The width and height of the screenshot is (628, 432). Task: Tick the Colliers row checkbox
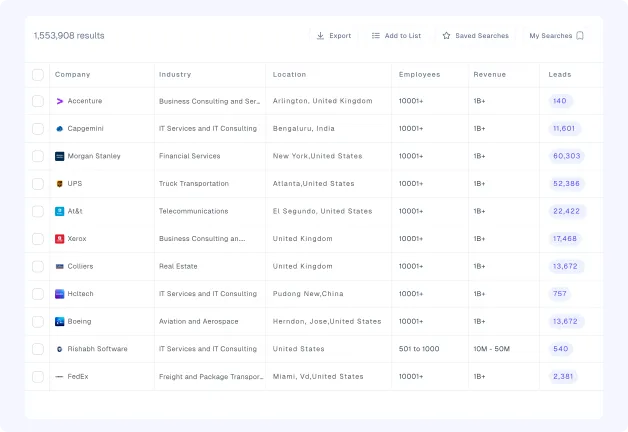(38, 266)
